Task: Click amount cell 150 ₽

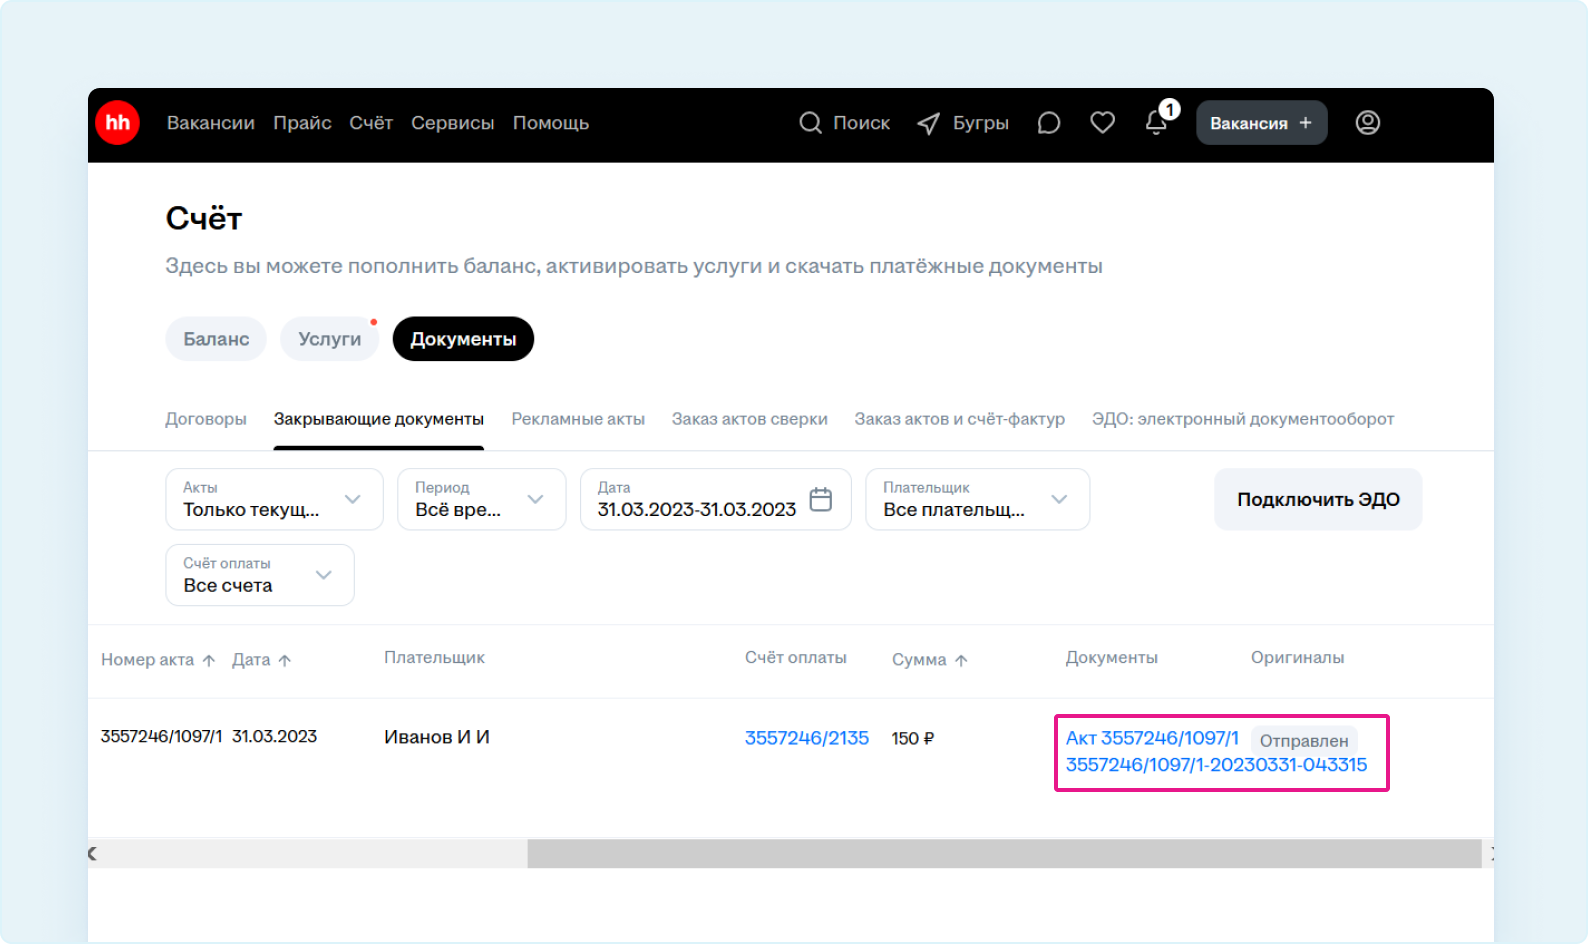Action: (913, 738)
